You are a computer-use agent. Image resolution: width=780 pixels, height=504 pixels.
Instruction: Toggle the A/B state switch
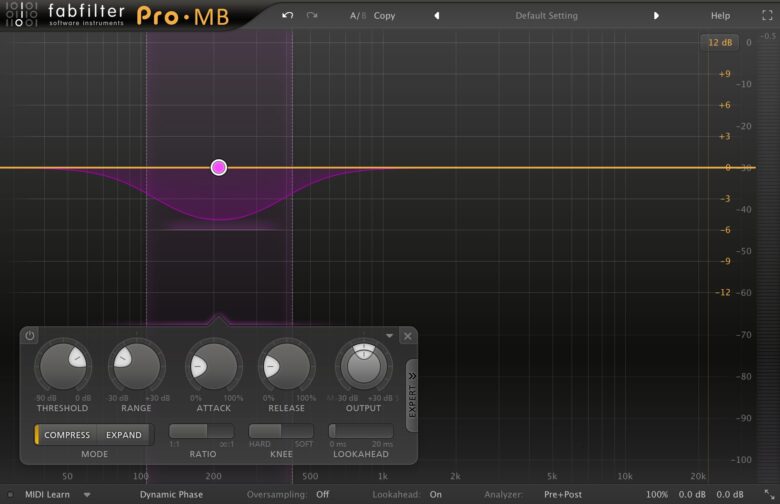358,16
